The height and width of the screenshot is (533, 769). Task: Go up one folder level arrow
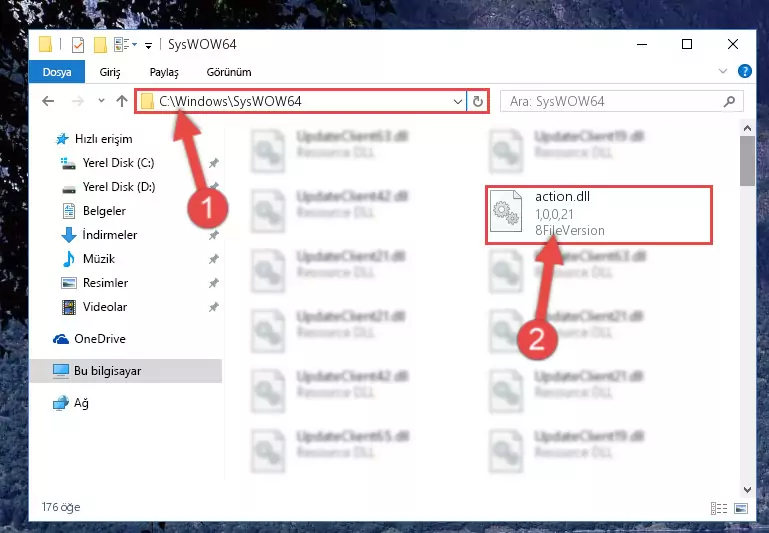(122, 101)
